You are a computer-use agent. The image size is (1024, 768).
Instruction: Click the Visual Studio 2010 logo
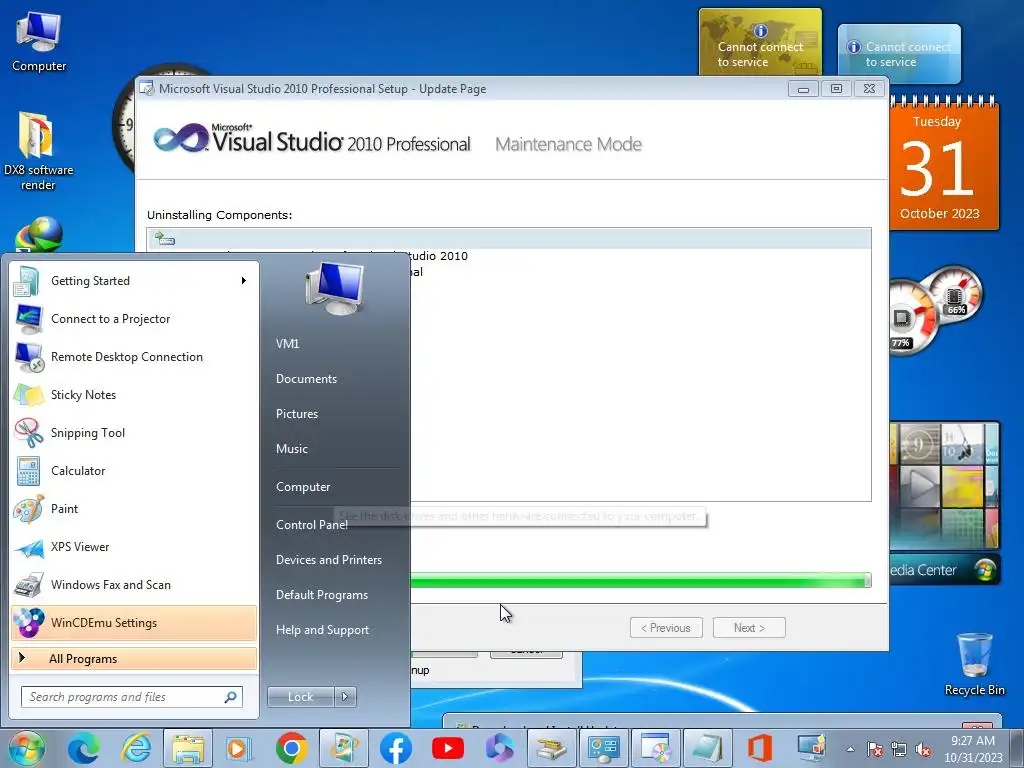click(x=312, y=138)
